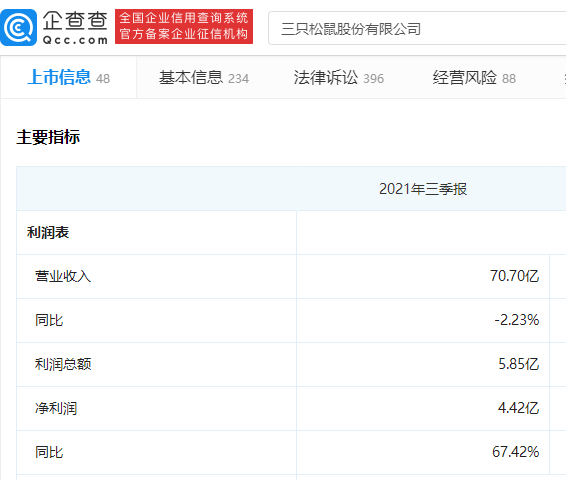This screenshot has height=480, width=566.
Task: Click the 5.85亿 total profit value
Action: pos(518,364)
